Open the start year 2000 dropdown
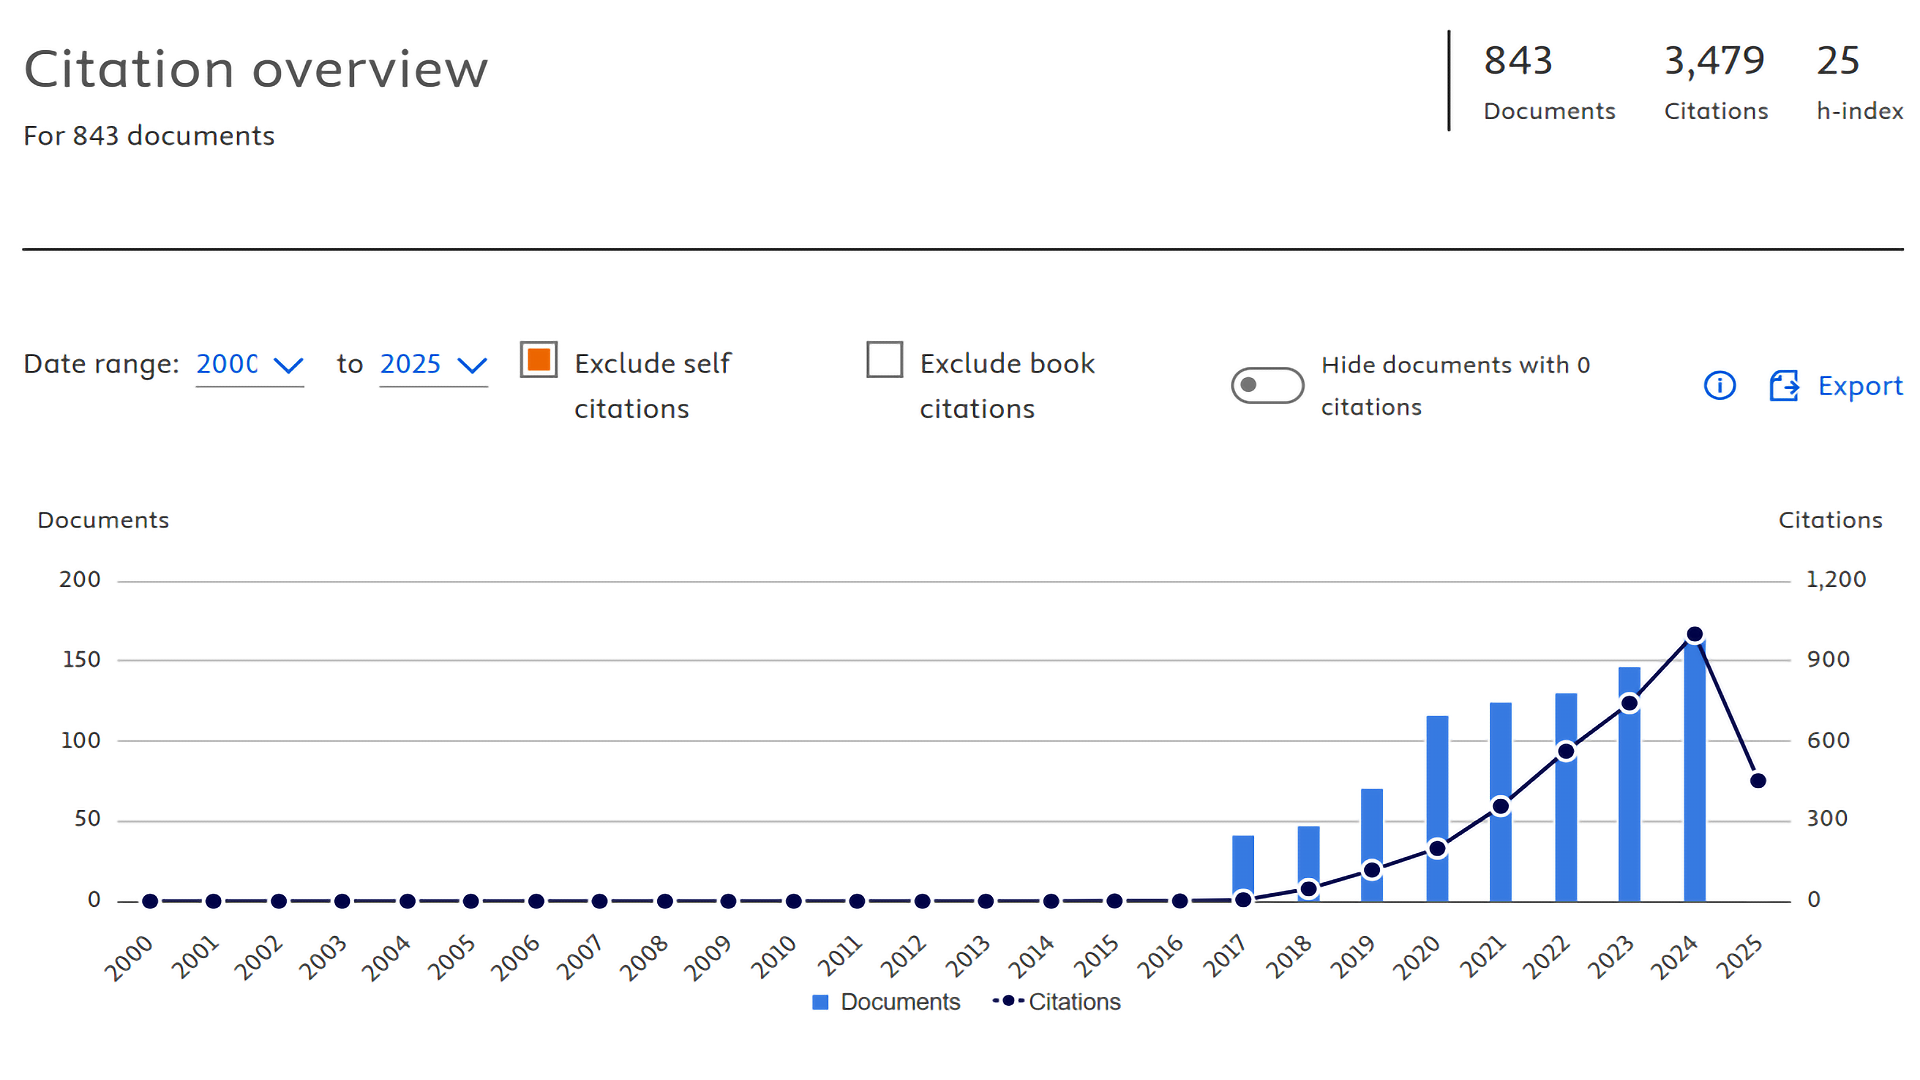 point(249,365)
